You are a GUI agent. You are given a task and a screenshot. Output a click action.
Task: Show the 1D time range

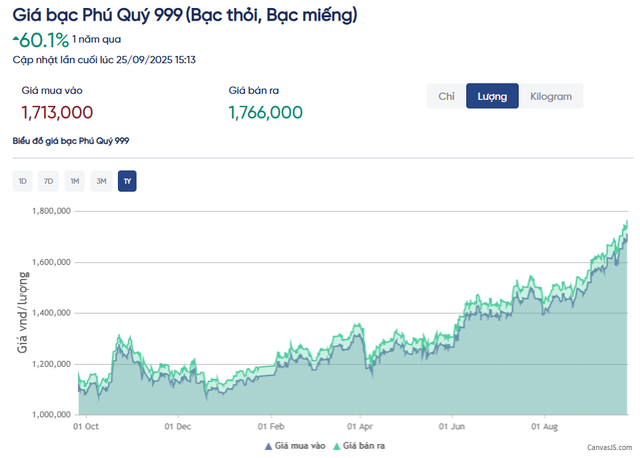point(22,181)
